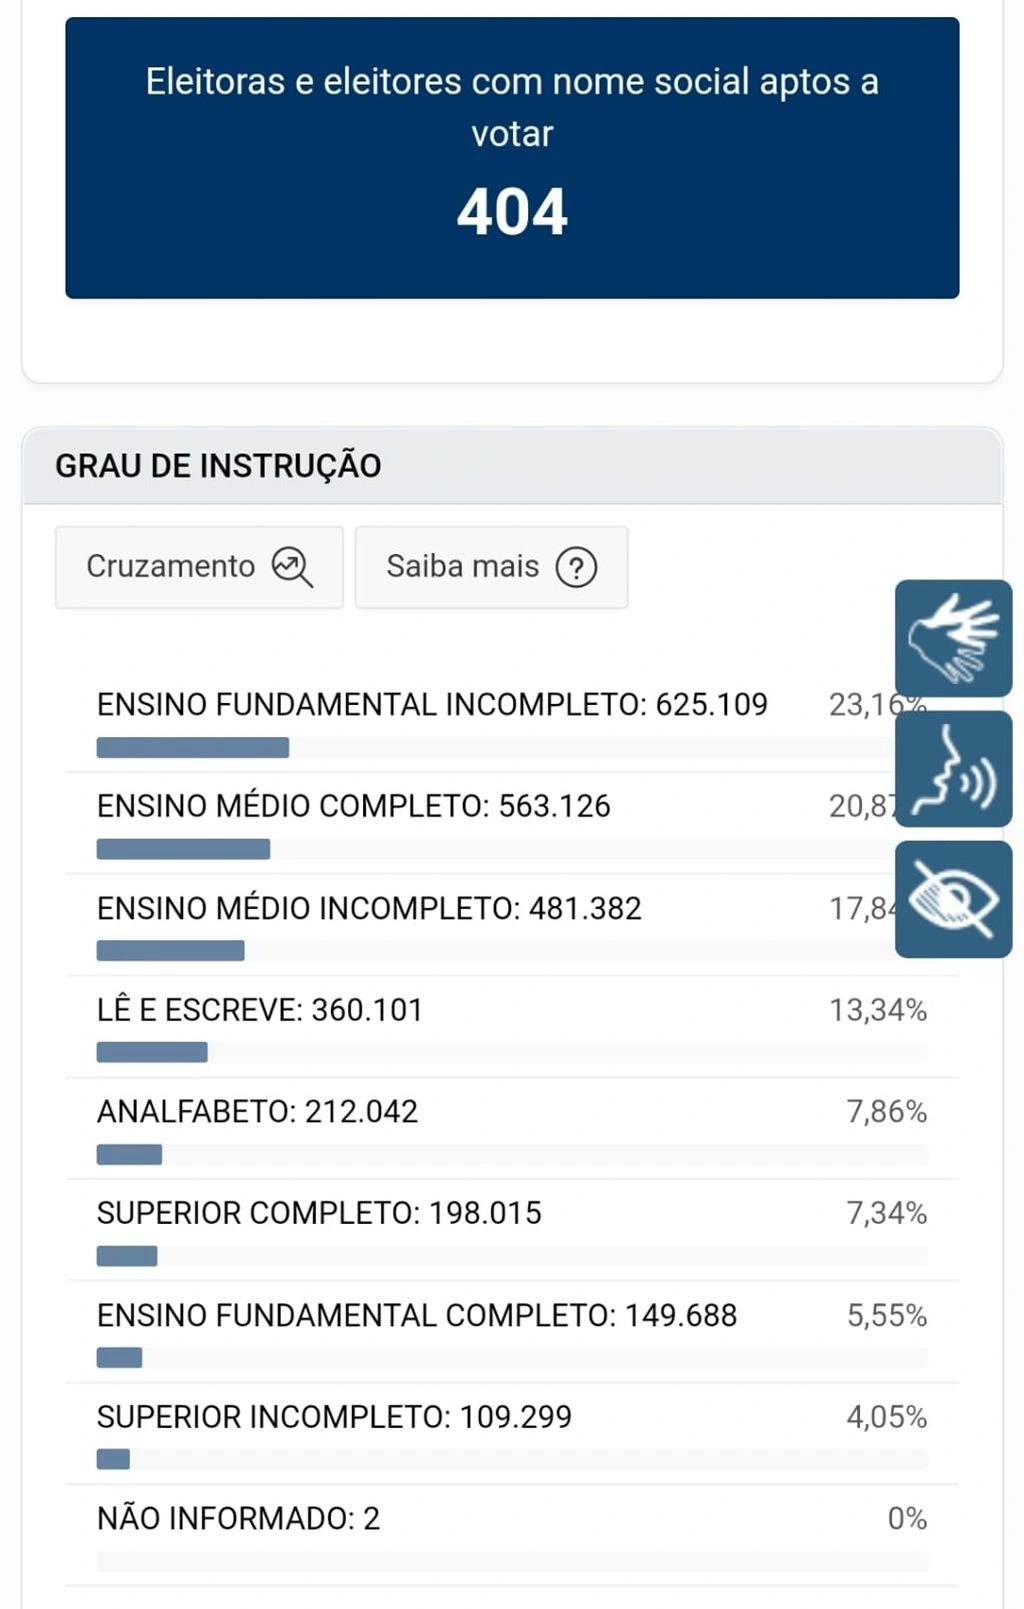1024x1609 pixels.
Task: Click the question mark help icon
Action: 576,567
